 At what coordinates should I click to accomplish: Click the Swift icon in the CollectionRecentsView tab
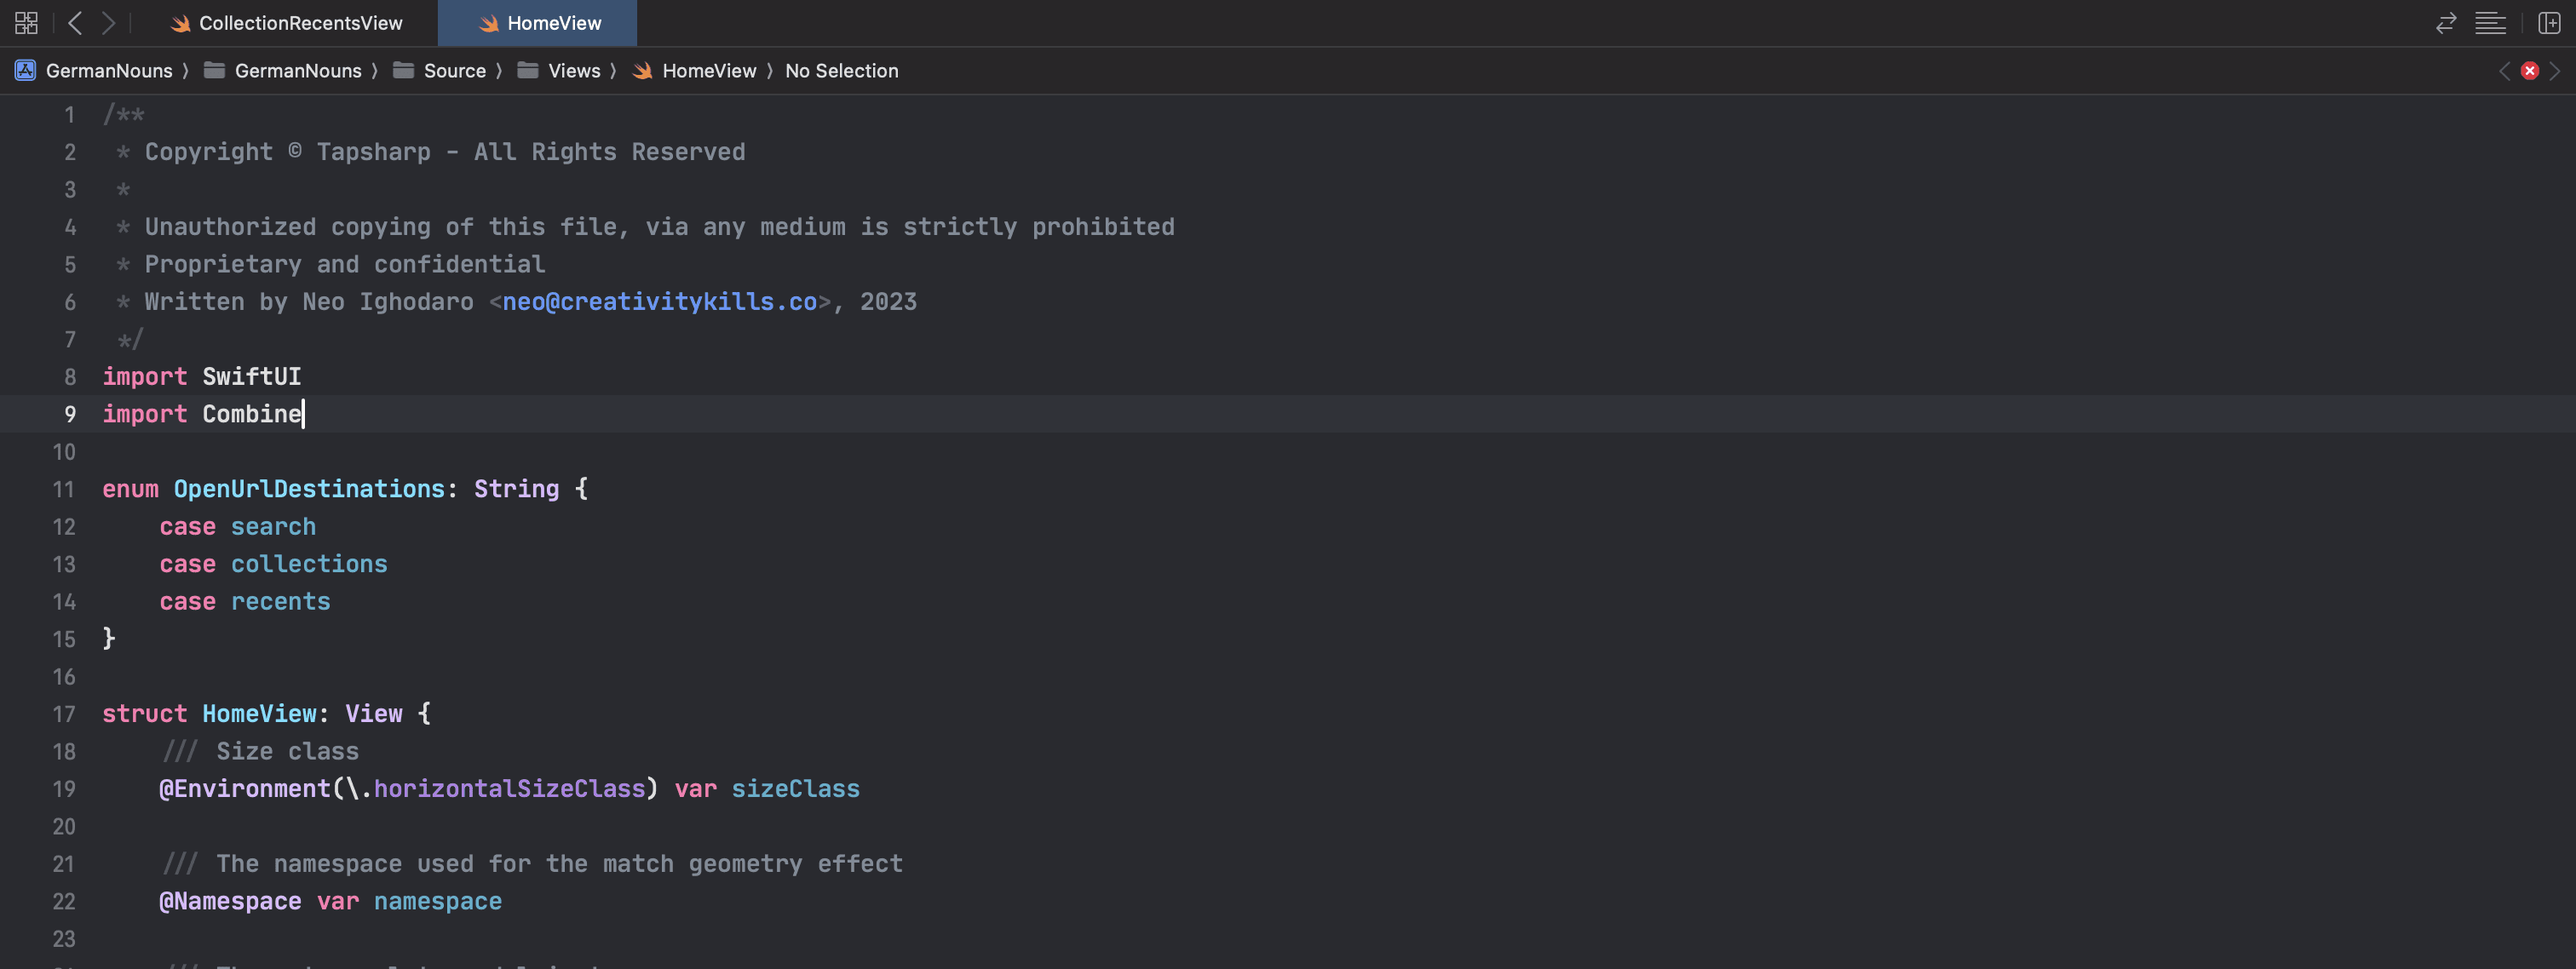(180, 23)
